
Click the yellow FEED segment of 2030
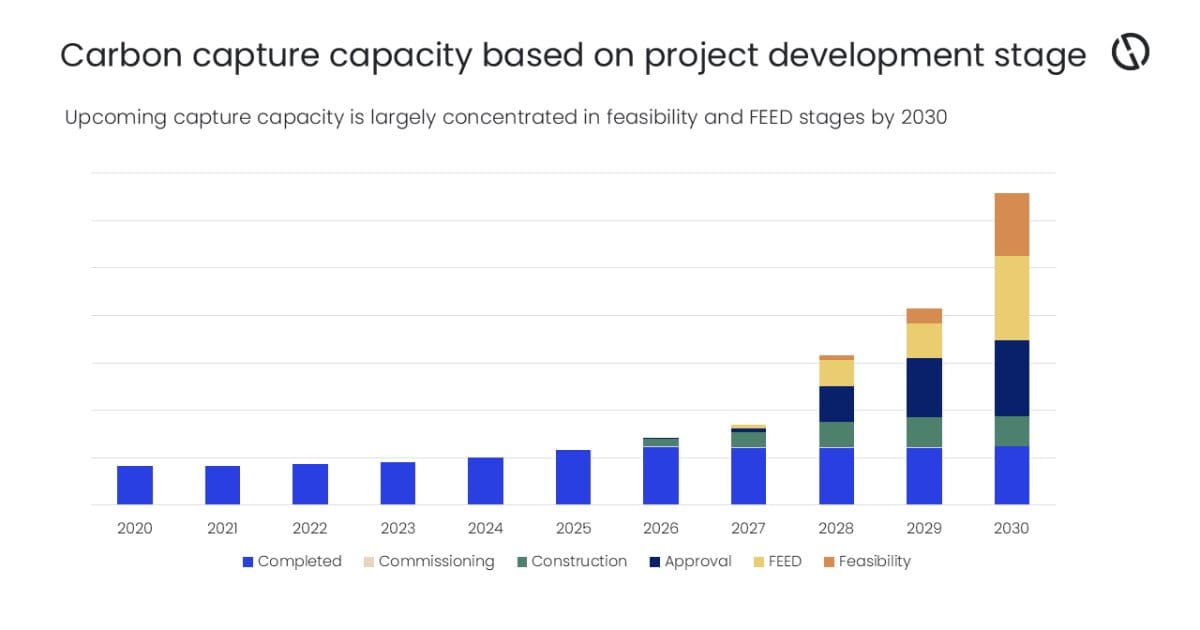(1011, 298)
